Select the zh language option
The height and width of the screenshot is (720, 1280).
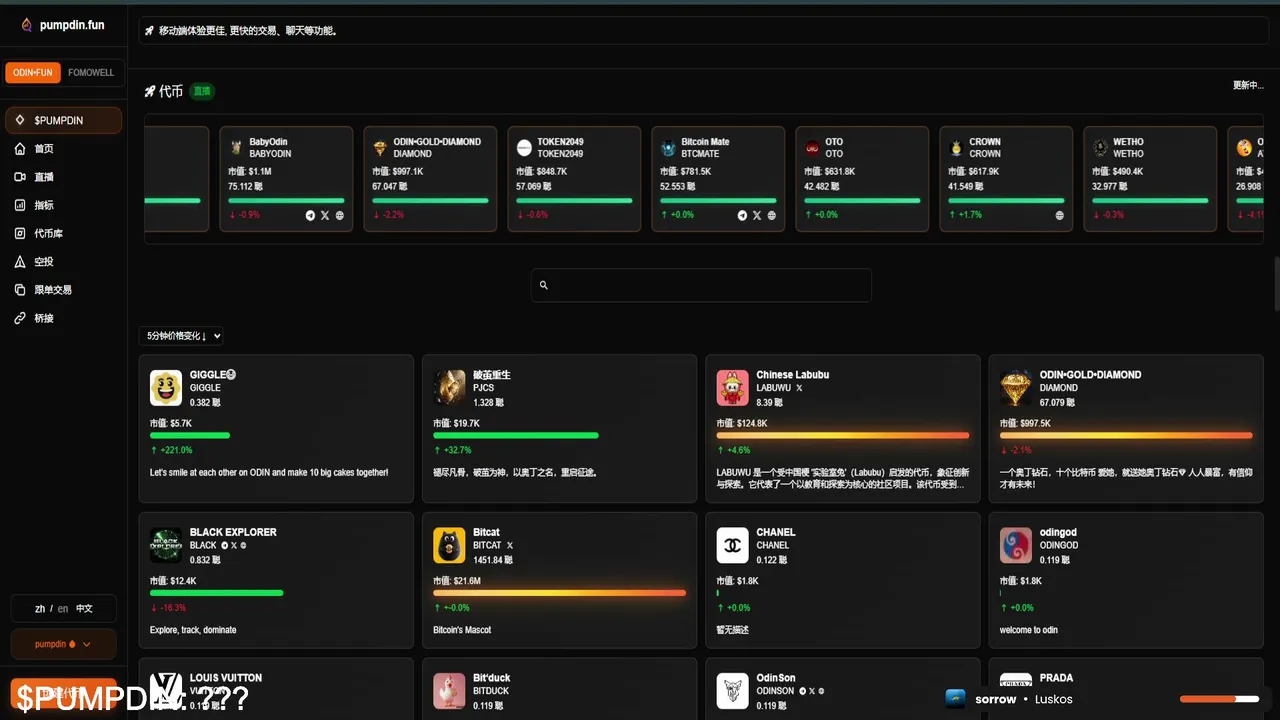(40, 609)
